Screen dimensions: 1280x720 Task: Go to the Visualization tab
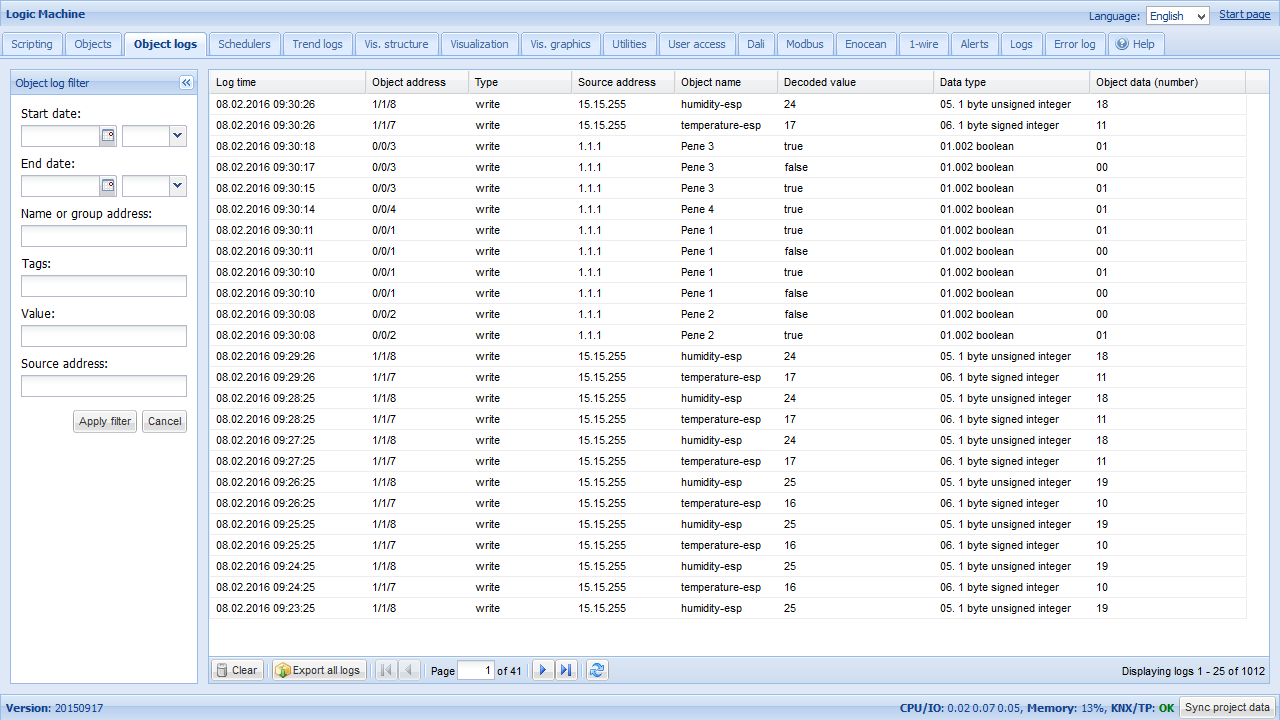point(479,44)
